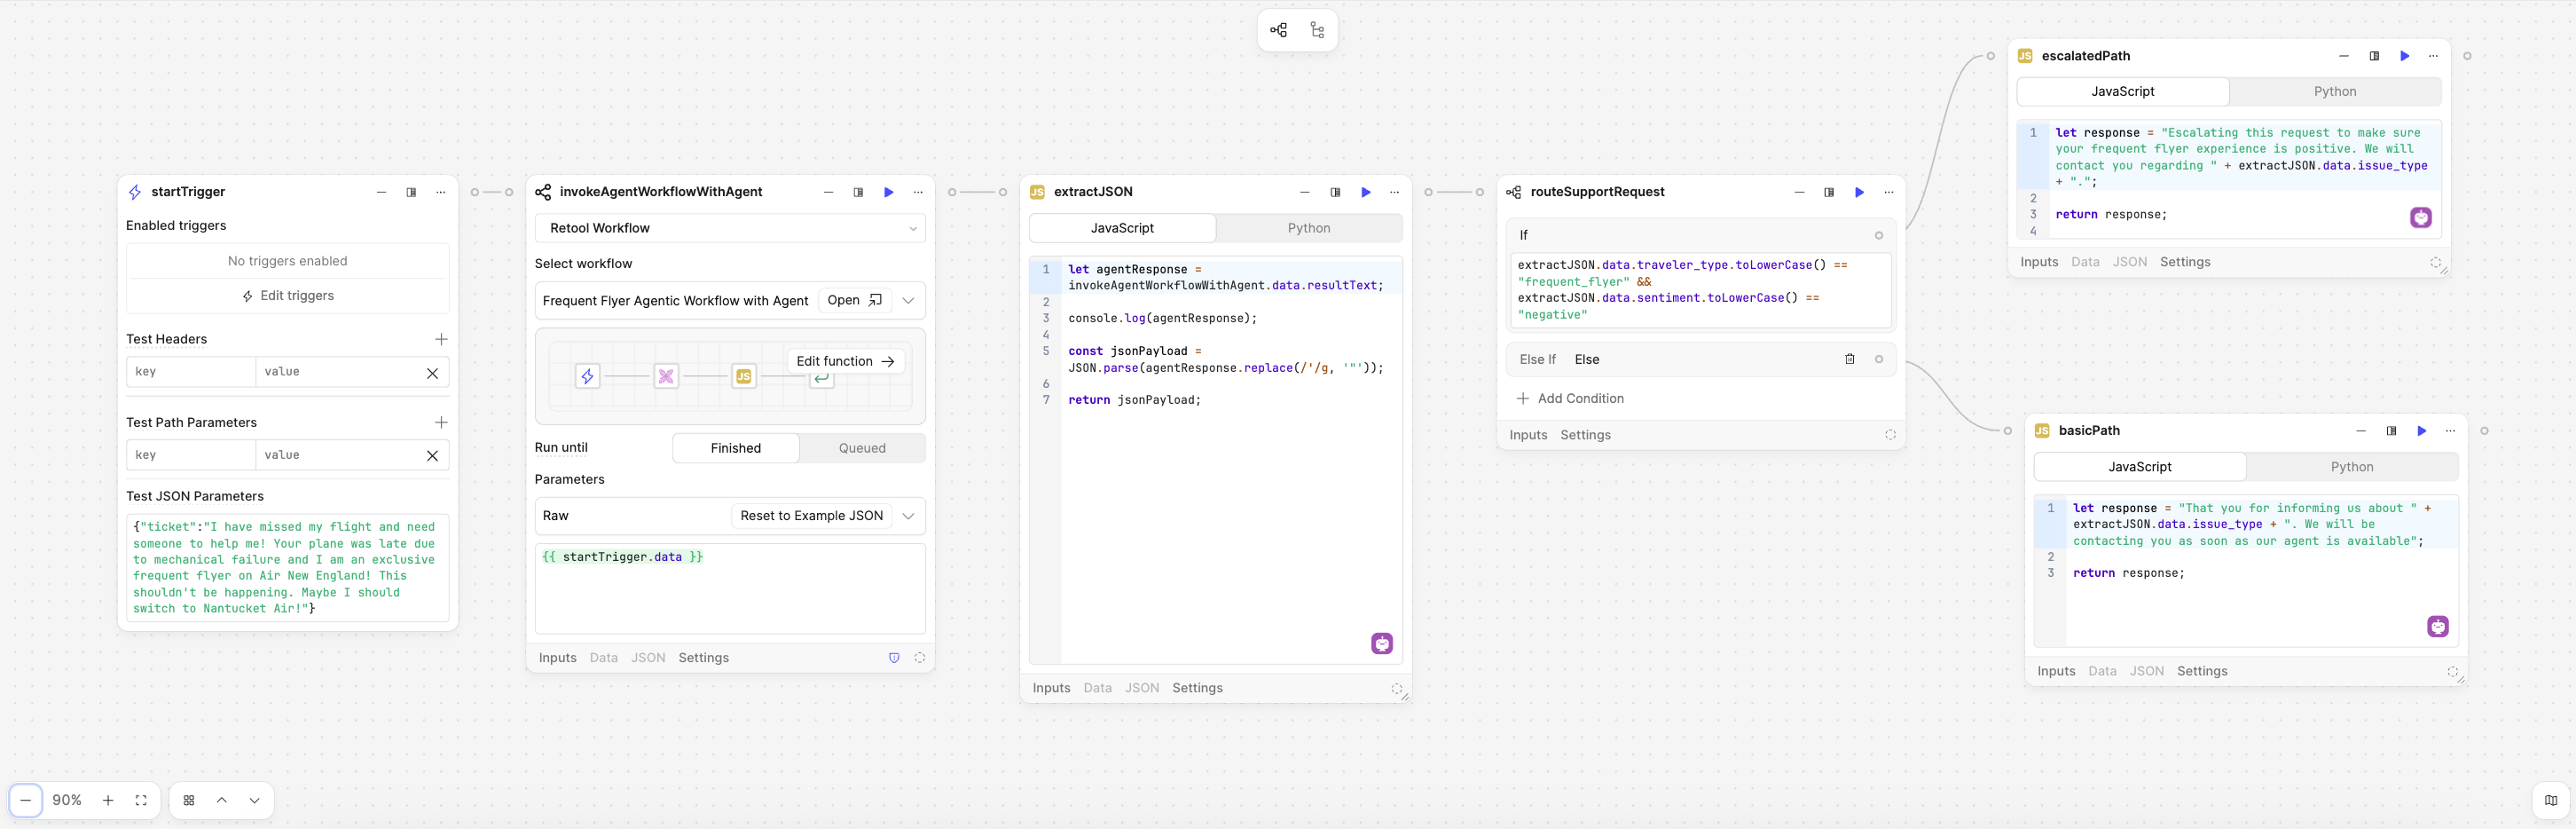Click the Edit triggers button

point(288,296)
